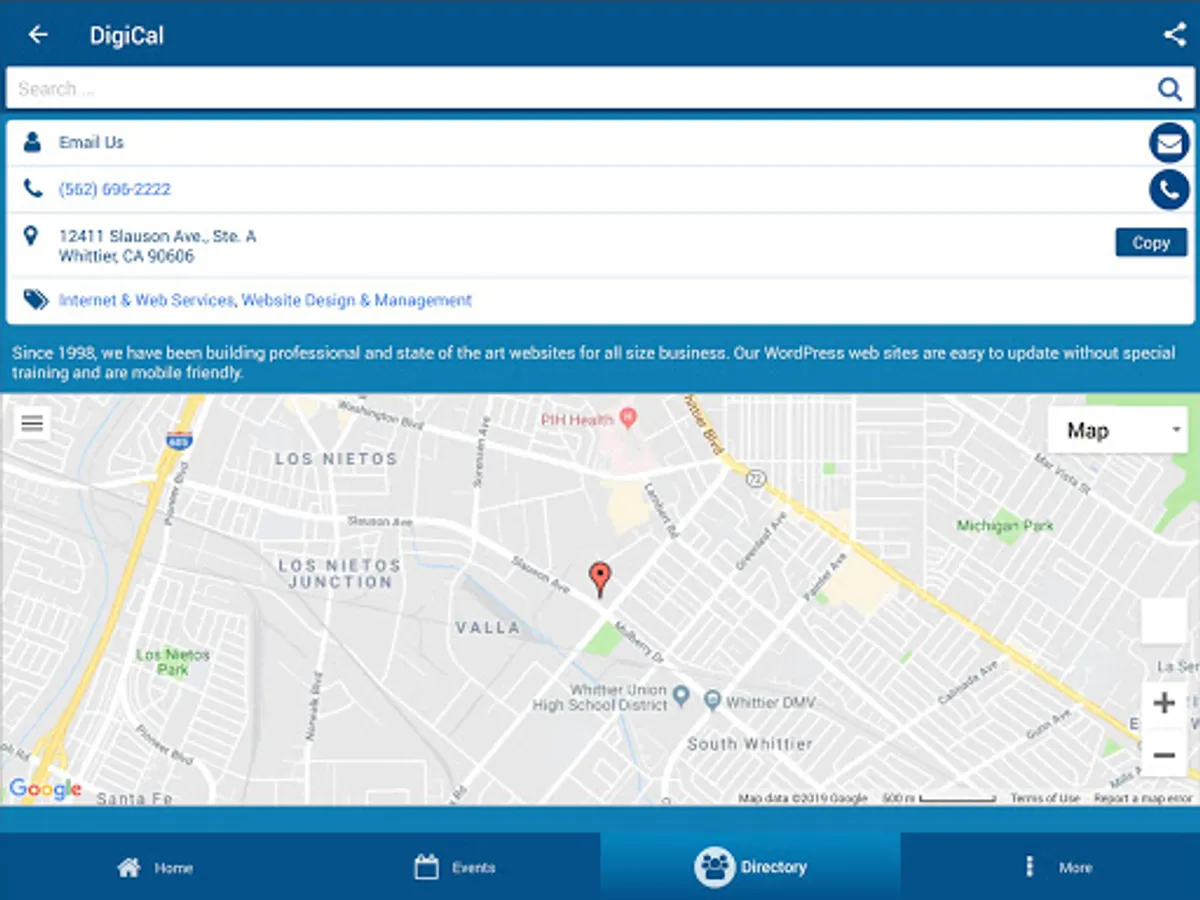Viewport: 1200px width, 900px height.
Task: Click the business description paragraph
Action: 594,363
